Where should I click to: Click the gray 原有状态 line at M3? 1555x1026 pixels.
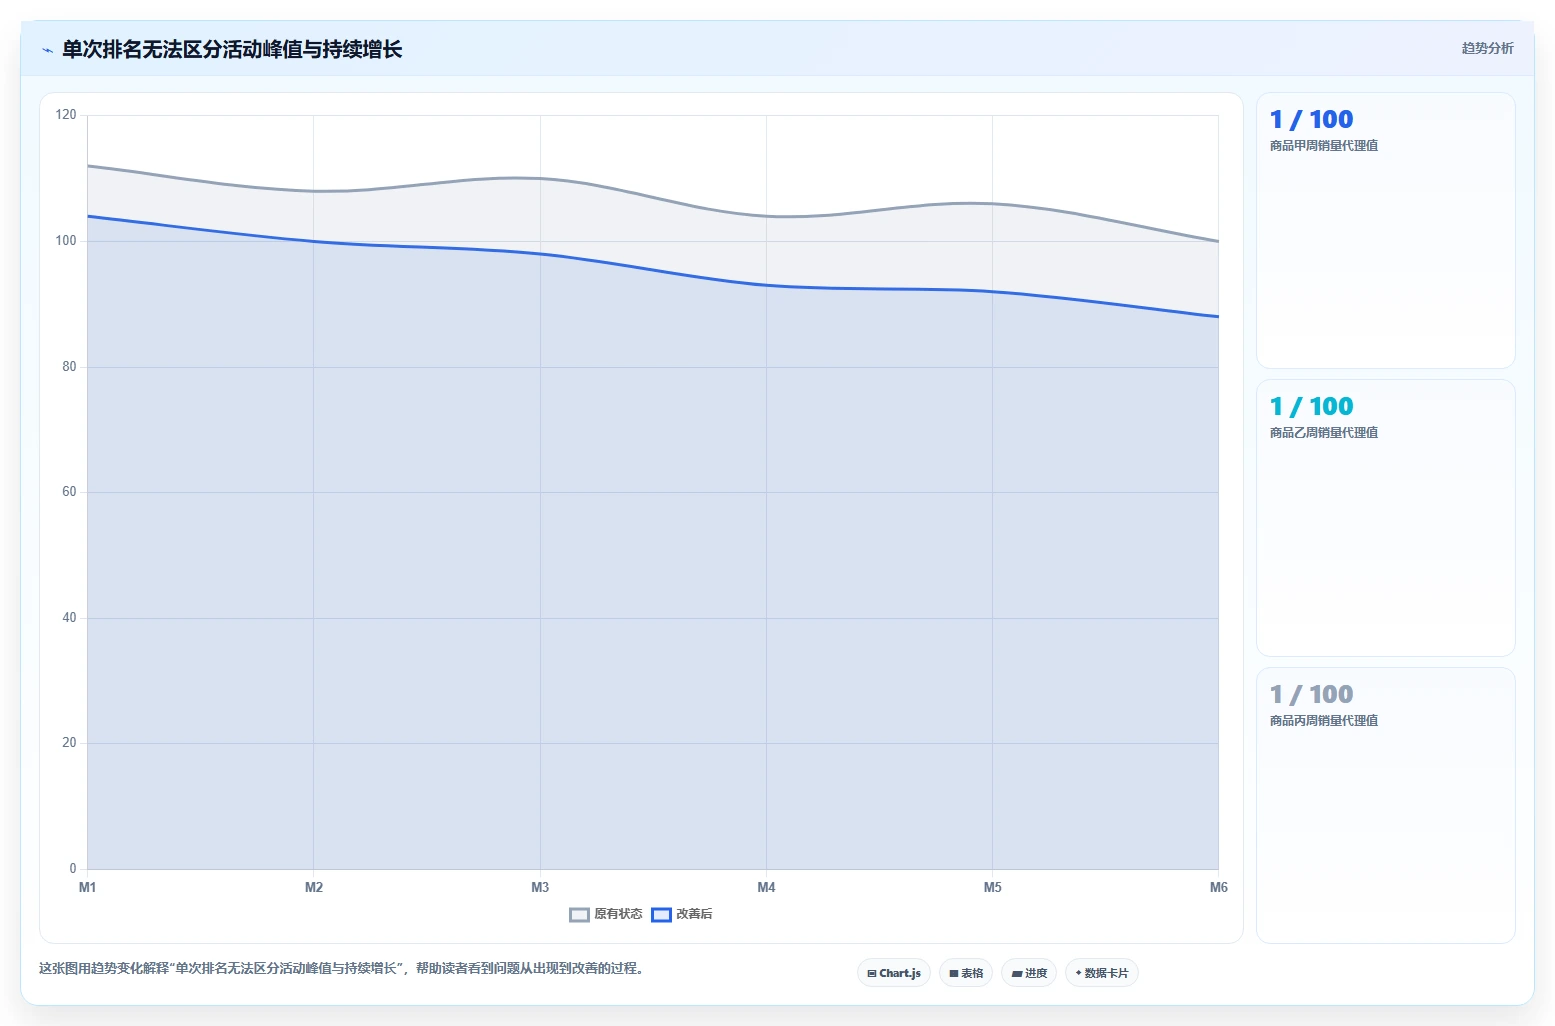pyautogui.click(x=540, y=178)
